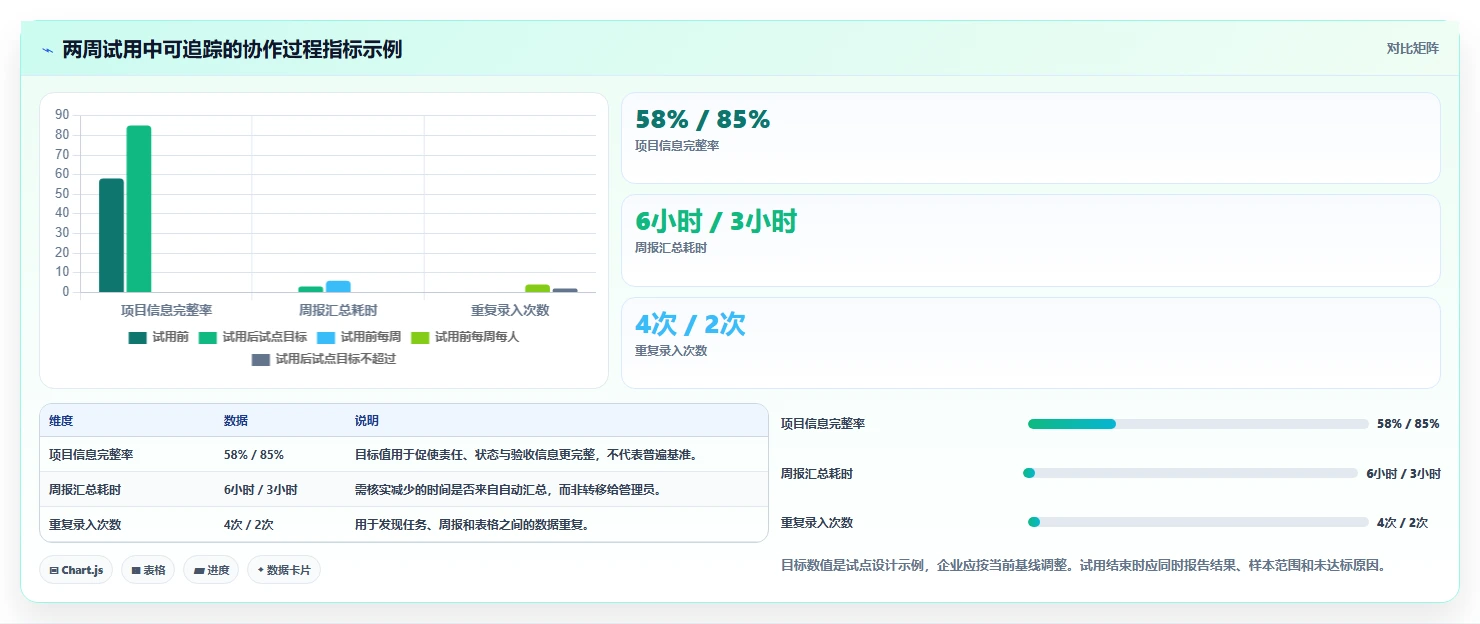Click the 表格 tag chip
1480x624 pixels.
148,570
